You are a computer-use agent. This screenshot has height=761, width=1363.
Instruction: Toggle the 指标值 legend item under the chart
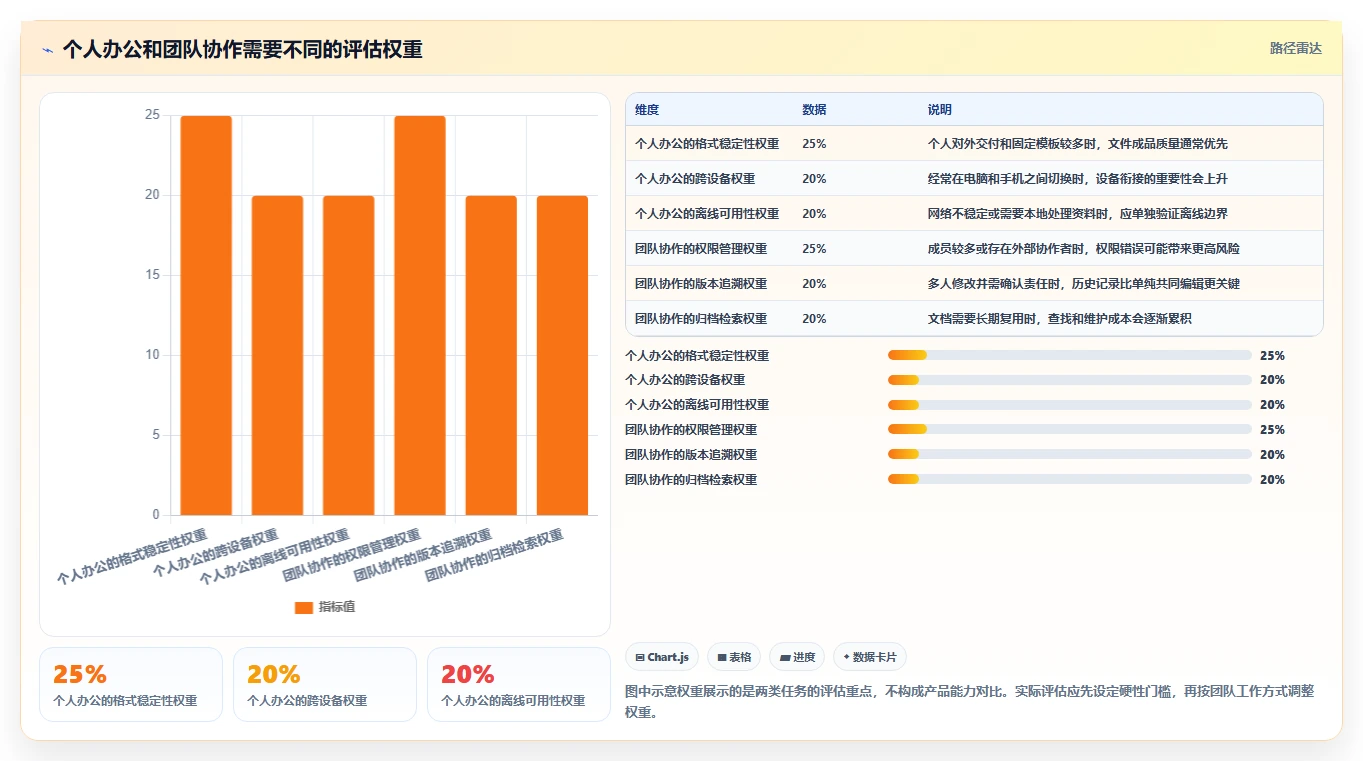(324, 607)
